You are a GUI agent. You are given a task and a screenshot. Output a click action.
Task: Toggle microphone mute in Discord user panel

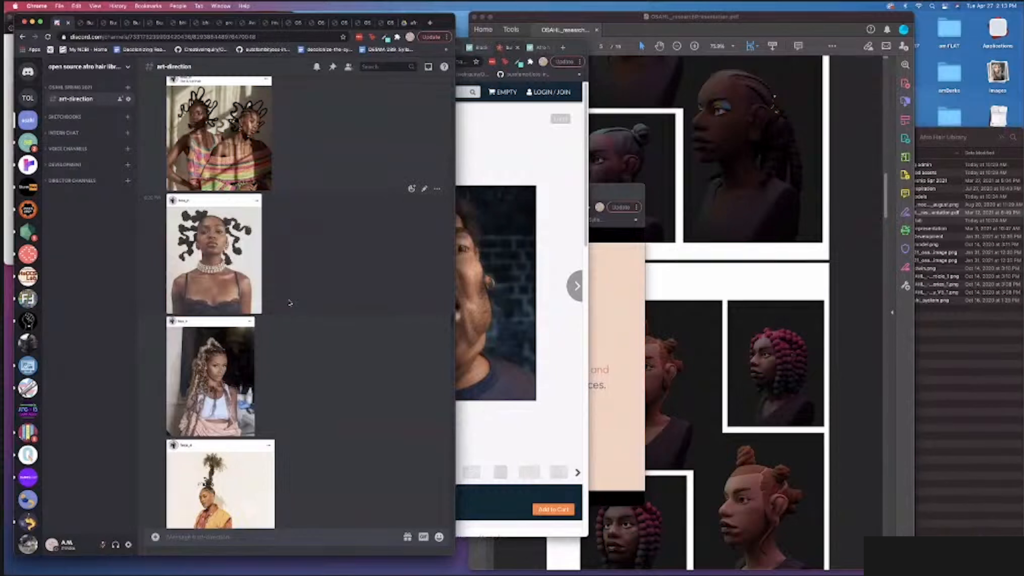[103, 544]
